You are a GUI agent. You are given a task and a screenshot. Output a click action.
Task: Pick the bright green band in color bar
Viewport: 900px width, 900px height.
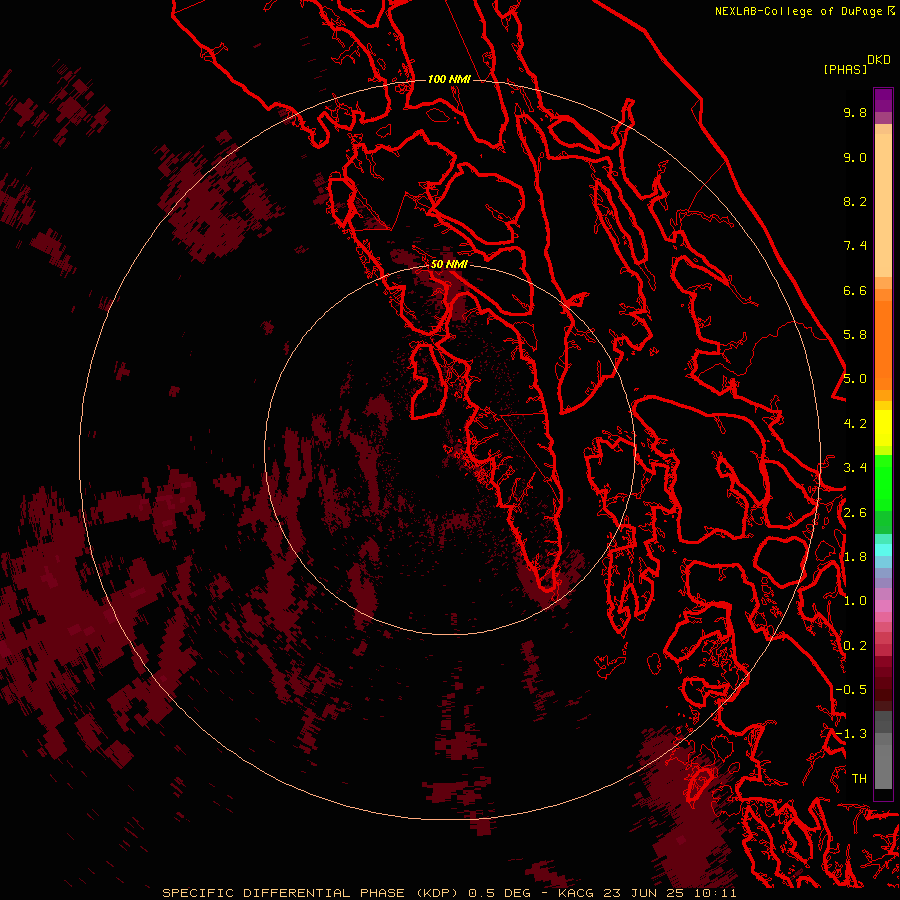pyautogui.click(x=883, y=485)
